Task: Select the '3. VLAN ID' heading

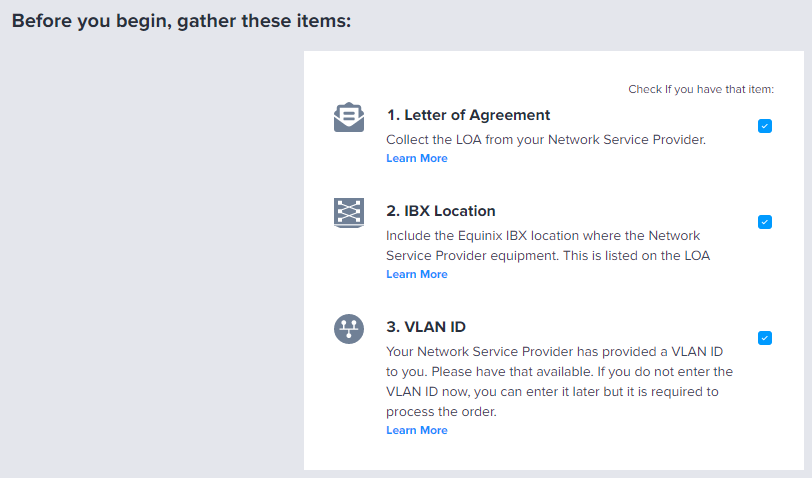Action: 426,327
